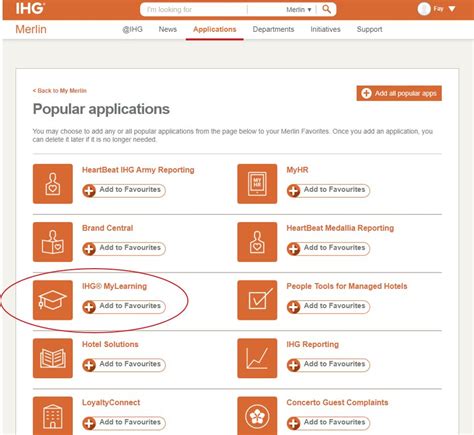The height and width of the screenshot is (435, 474).
Task: Open the Hotel Solutions book tile icon
Action: (x=53, y=358)
